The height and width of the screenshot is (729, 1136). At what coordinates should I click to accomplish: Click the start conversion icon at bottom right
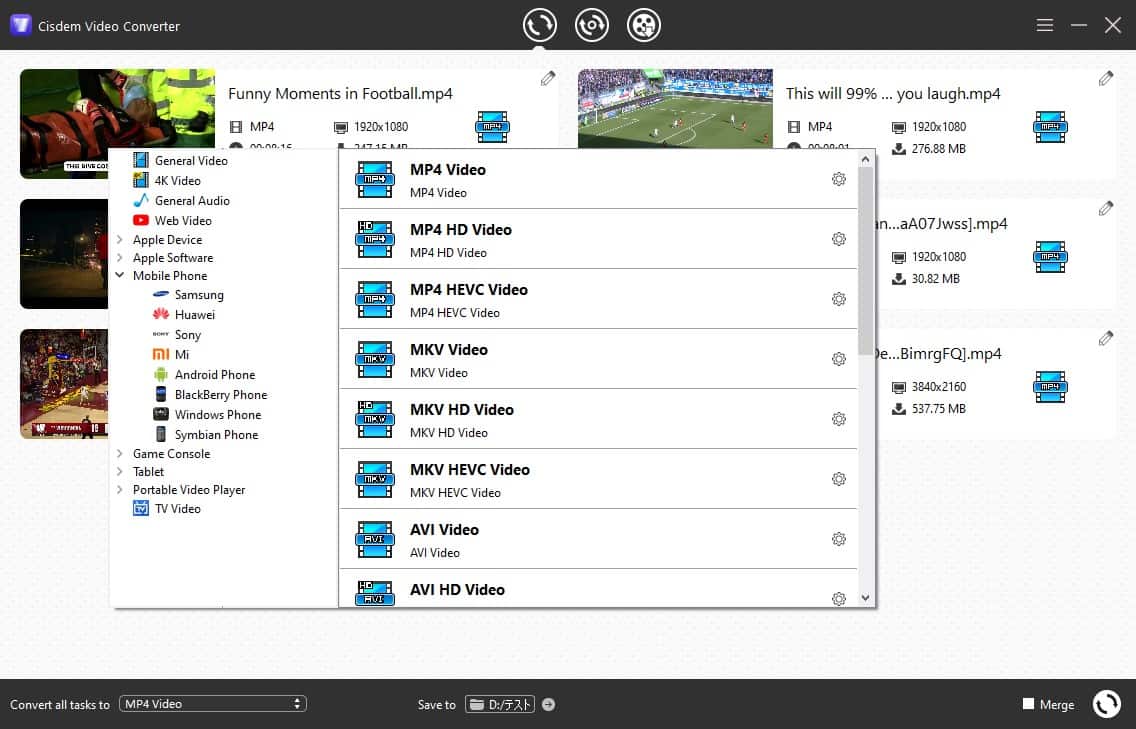(1107, 704)
